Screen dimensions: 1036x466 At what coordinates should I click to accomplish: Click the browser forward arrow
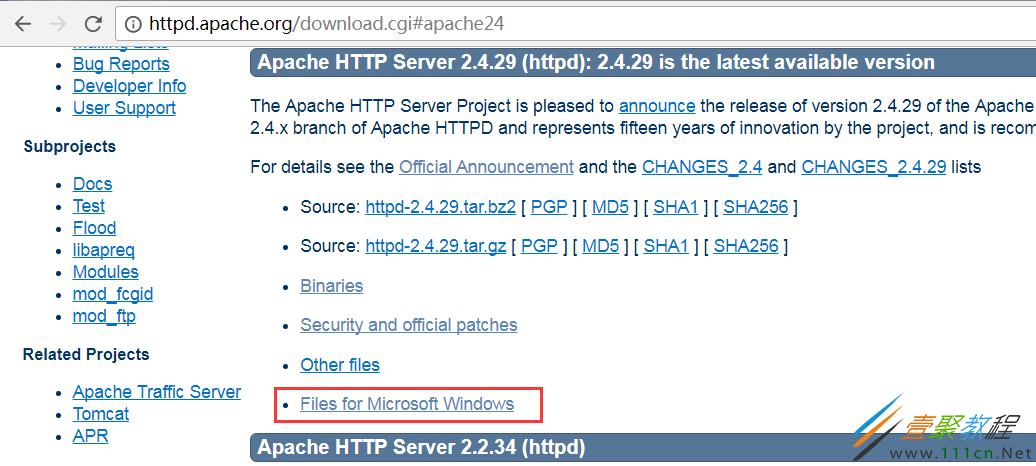(58, 24)
